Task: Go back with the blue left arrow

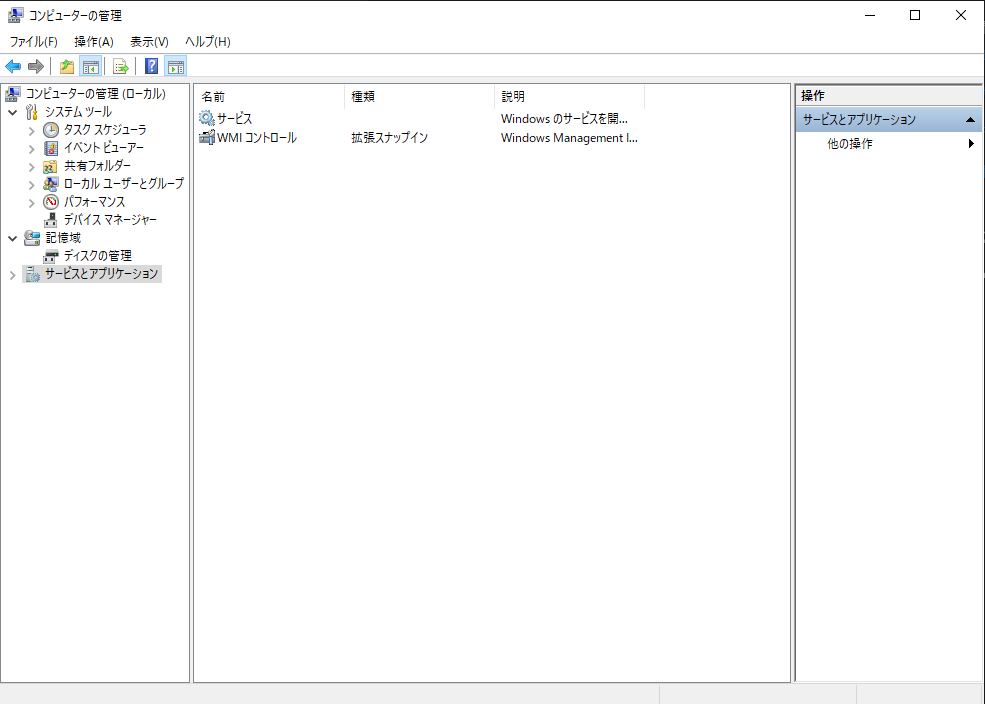Action: pos(13,66)
